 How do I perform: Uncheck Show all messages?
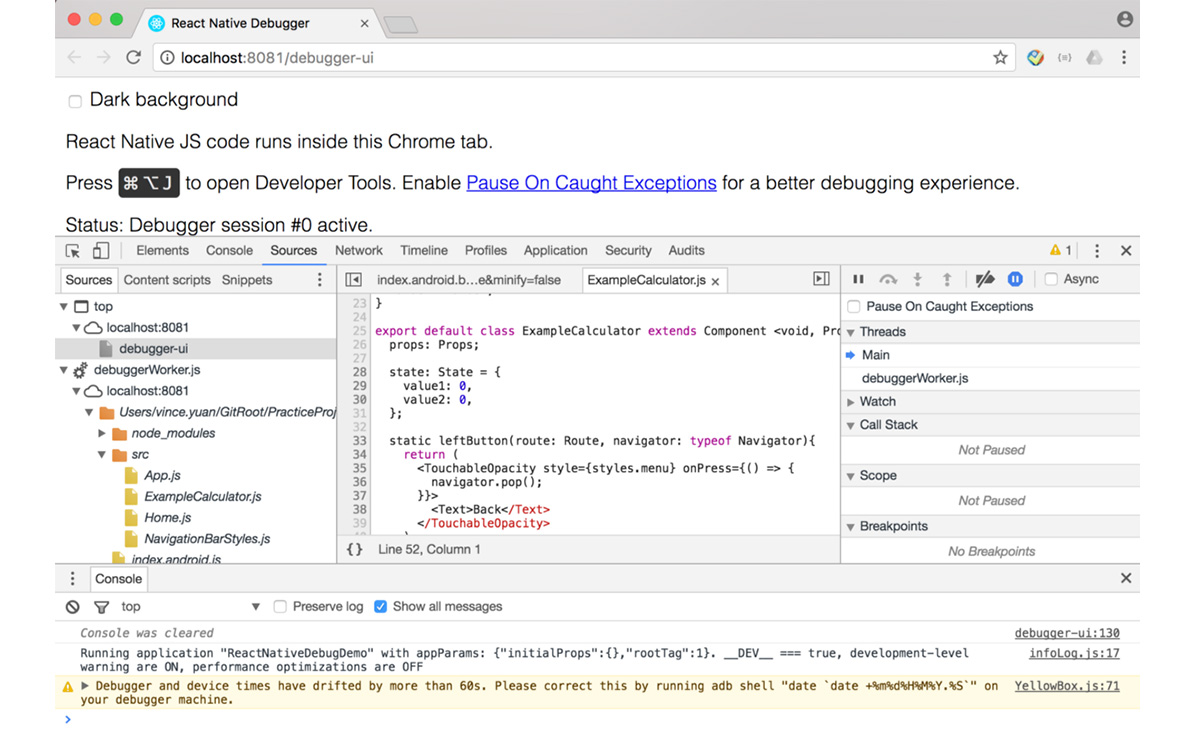tap(380, 607)
